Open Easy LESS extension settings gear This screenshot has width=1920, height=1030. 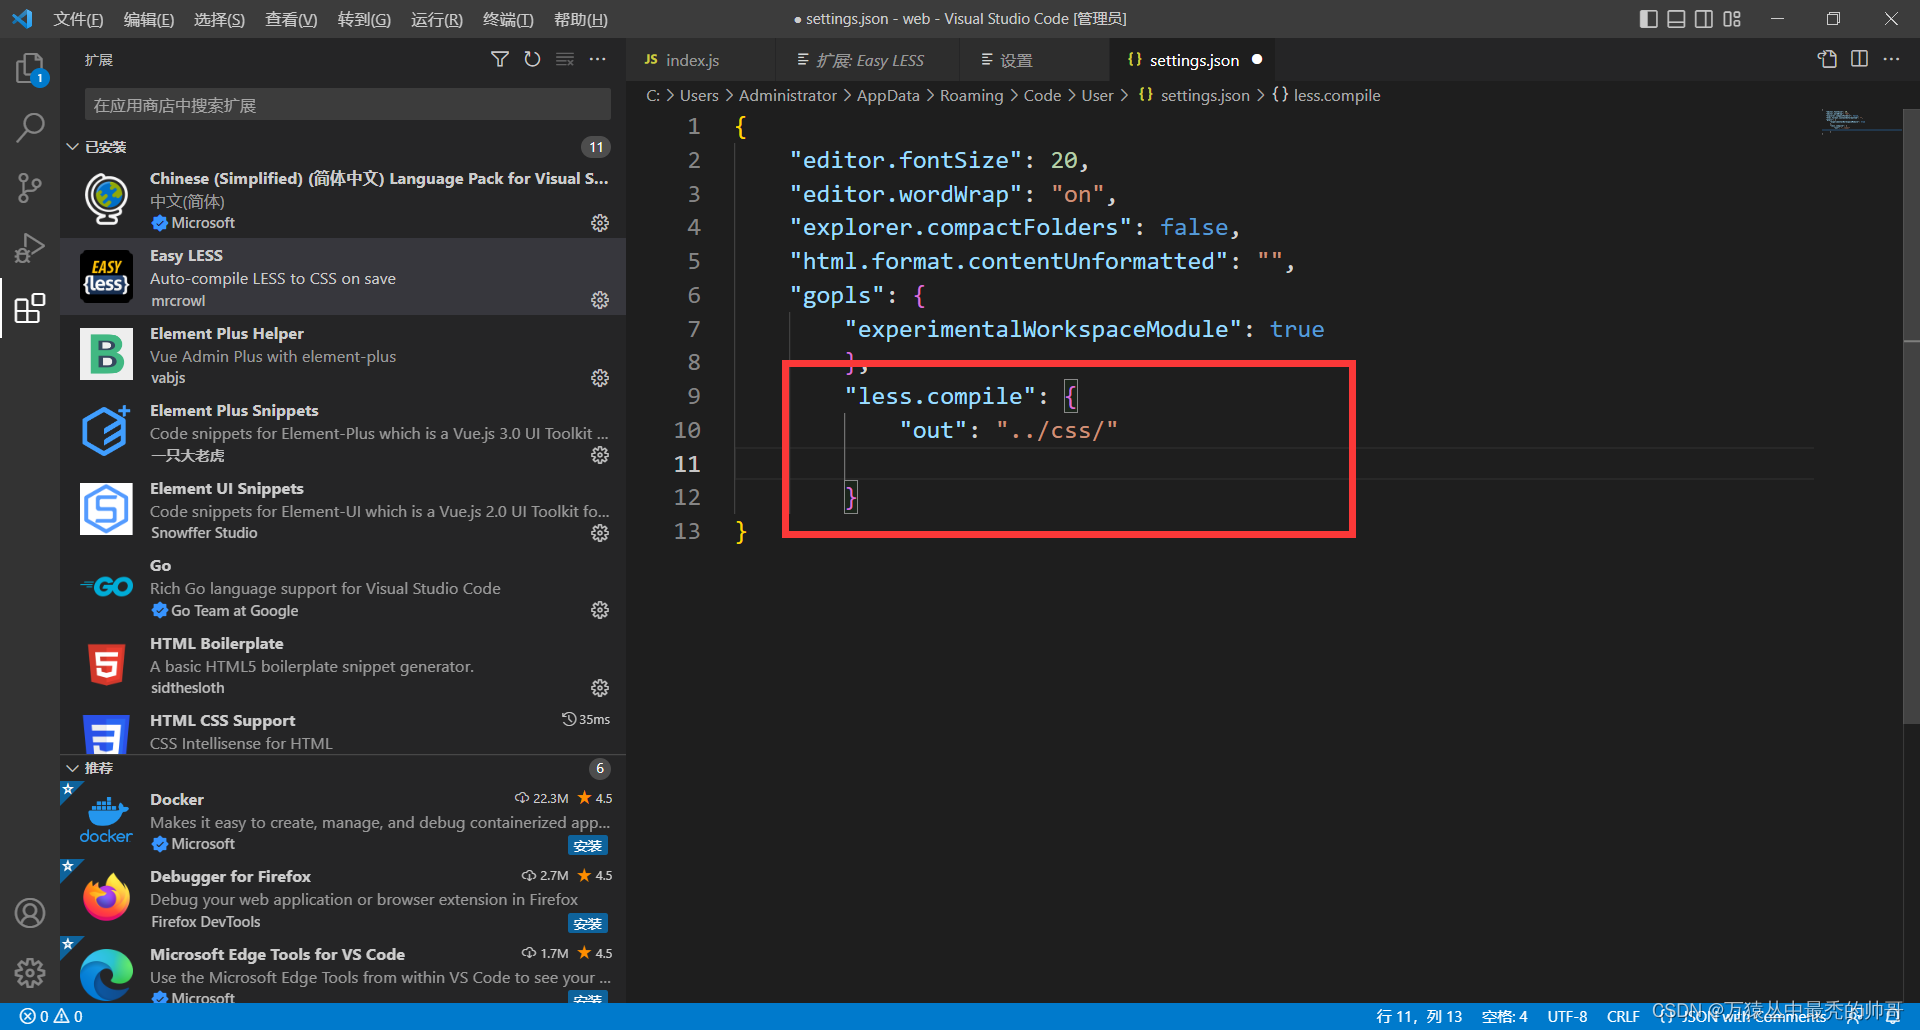600,300
